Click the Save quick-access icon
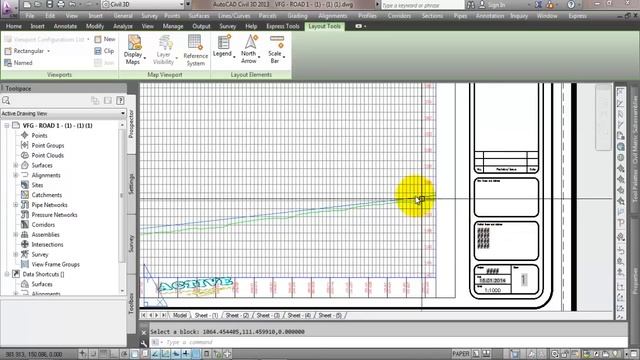The height and width of the screenshot is (360, 640). pos(49,4)
